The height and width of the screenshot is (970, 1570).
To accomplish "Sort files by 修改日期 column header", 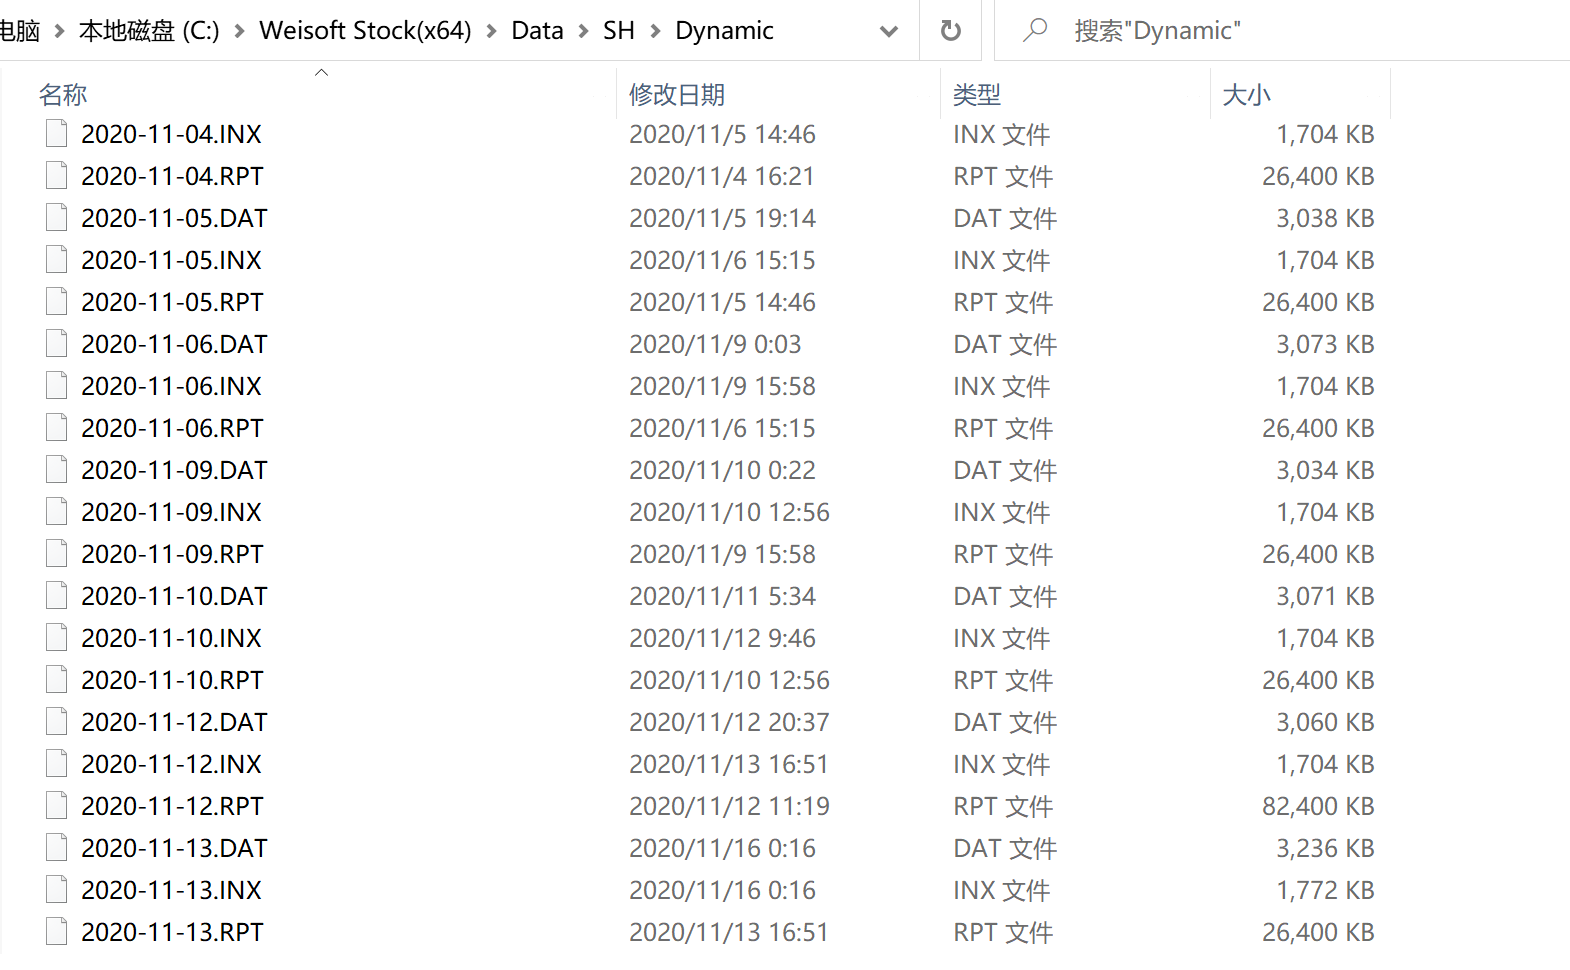I will (677, 95).
